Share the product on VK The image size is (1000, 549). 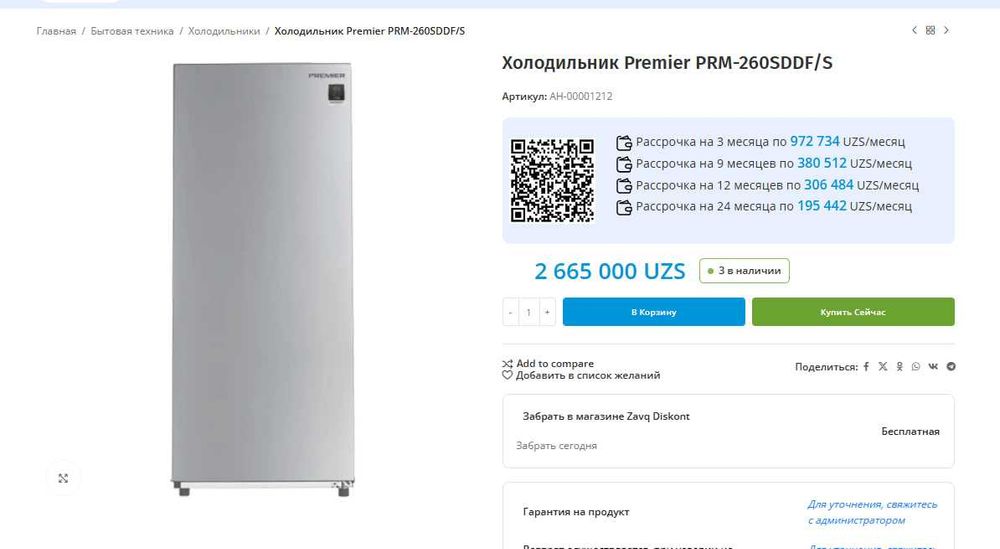933,367
